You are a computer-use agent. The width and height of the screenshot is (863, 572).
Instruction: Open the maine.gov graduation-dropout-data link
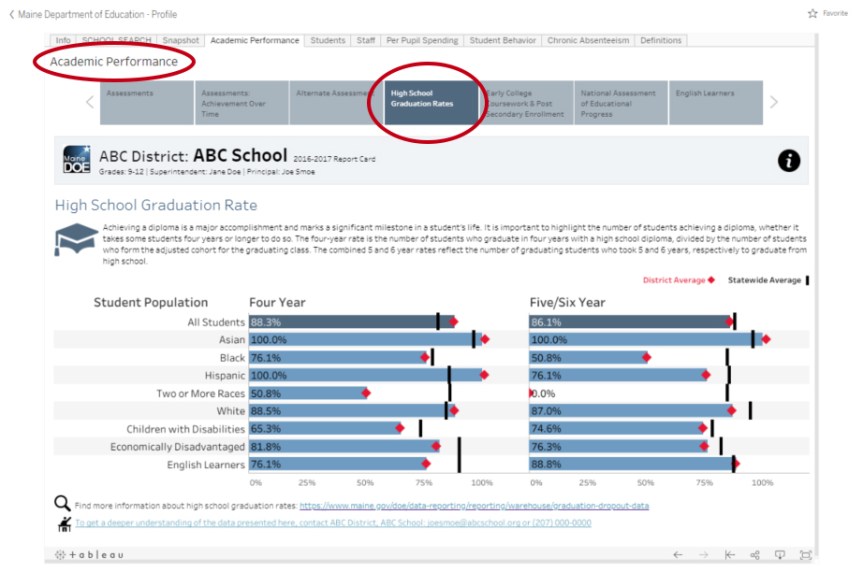tap(473, 506)
